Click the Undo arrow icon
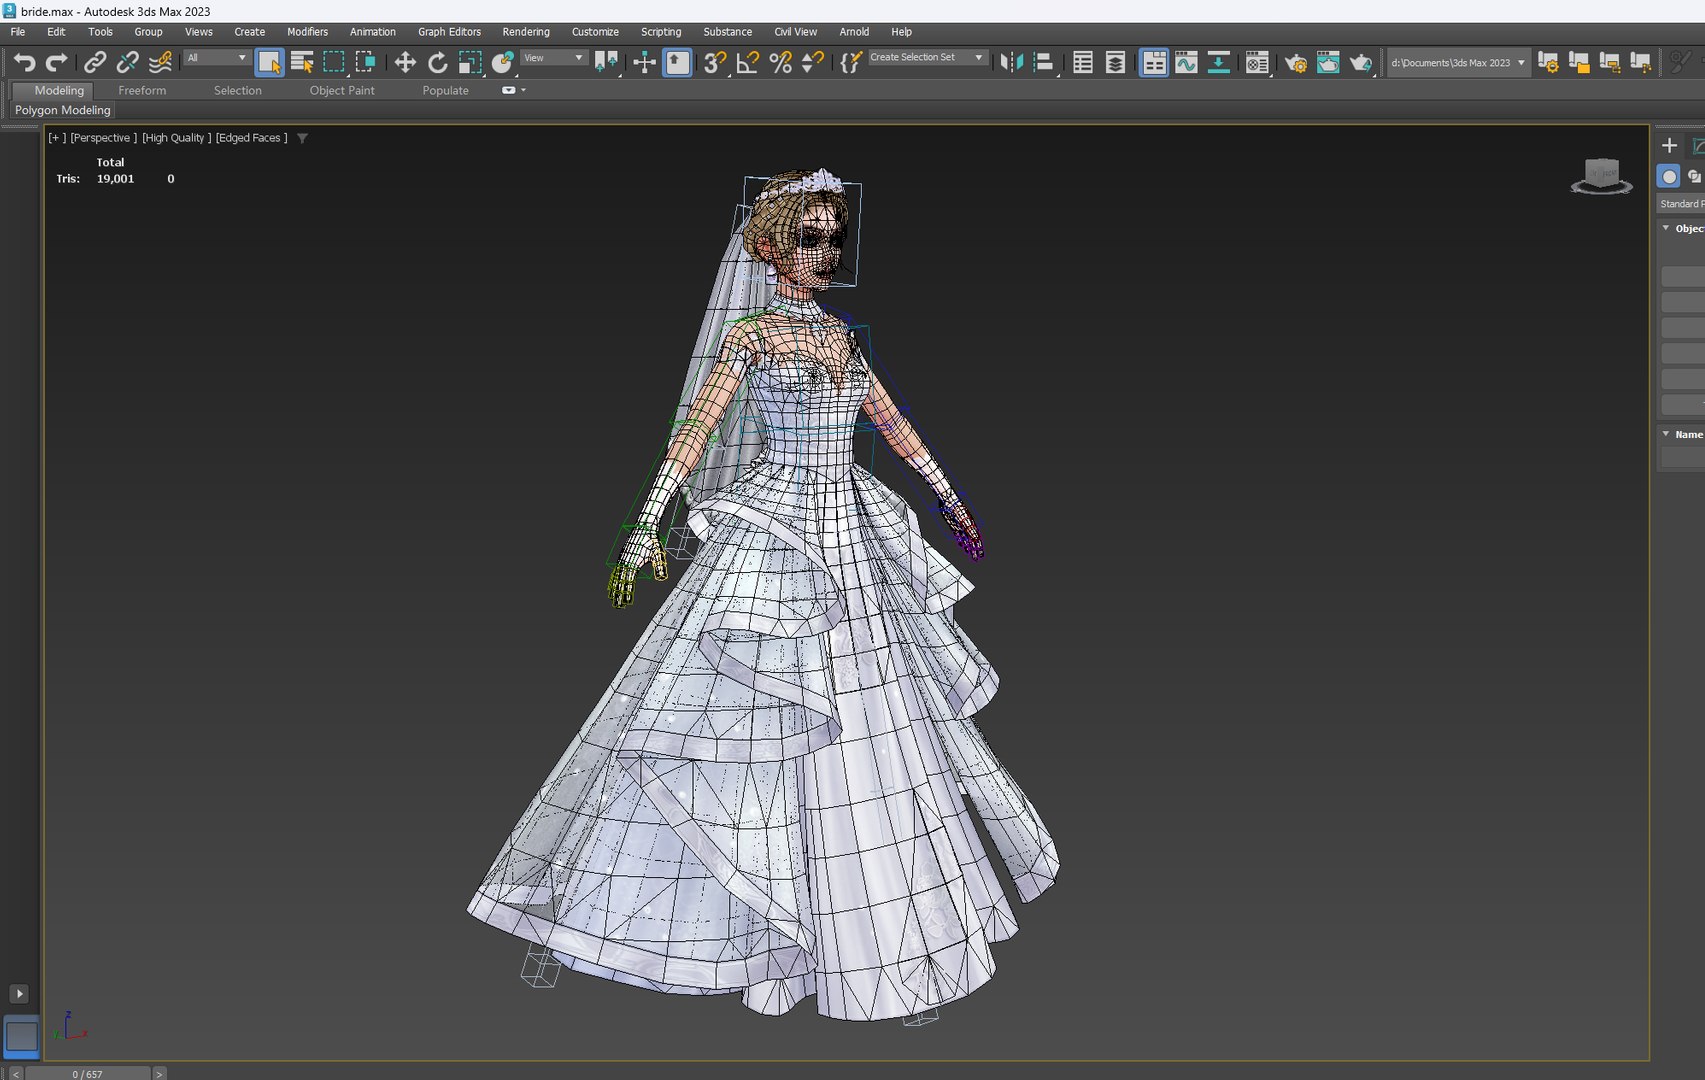The width and height of the screenshot is (1705, 1080). (x=24, y=63)
